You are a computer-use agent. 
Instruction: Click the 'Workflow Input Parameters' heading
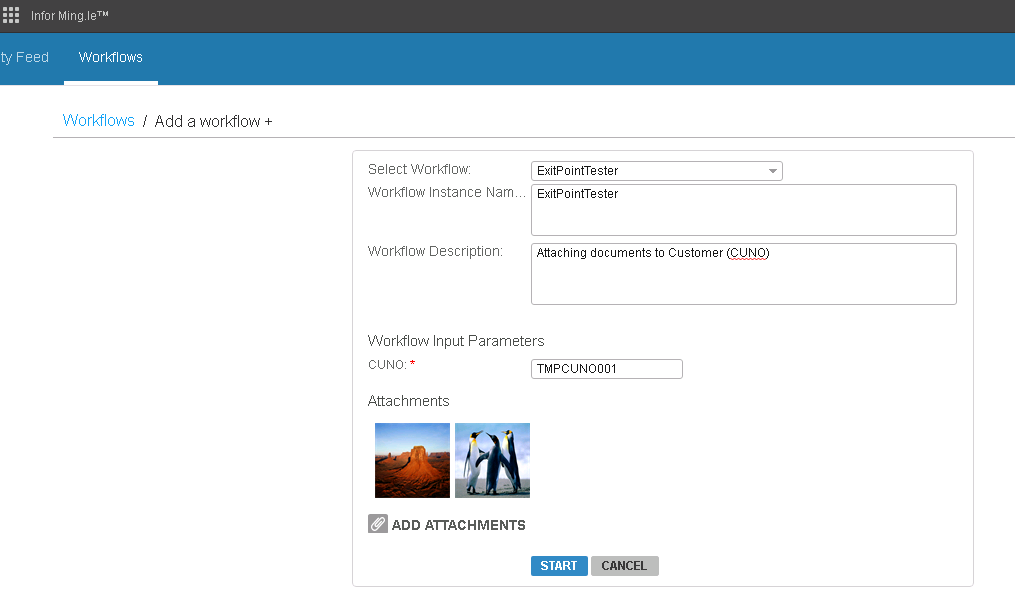456,341
